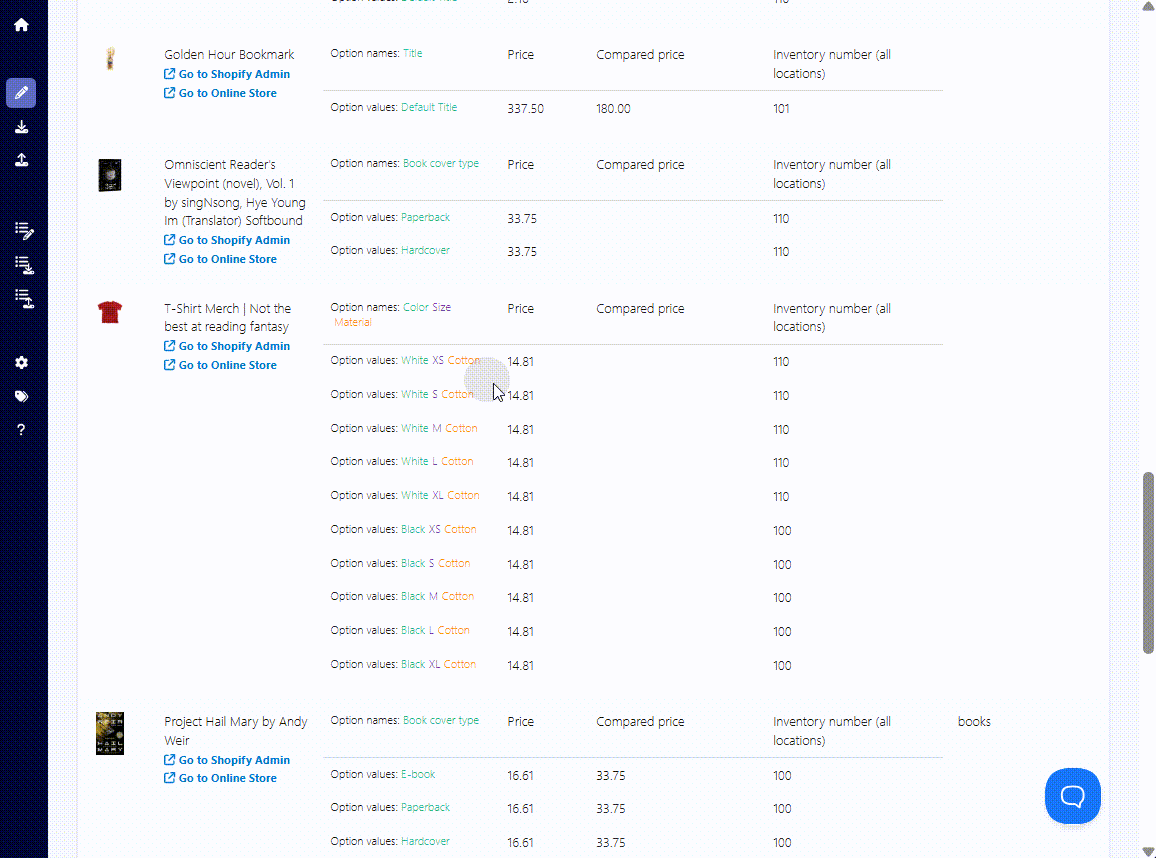The image size is (1156, 858).
Task: Select the pencil edit icon in sidebar
Action: click(21, 93)
